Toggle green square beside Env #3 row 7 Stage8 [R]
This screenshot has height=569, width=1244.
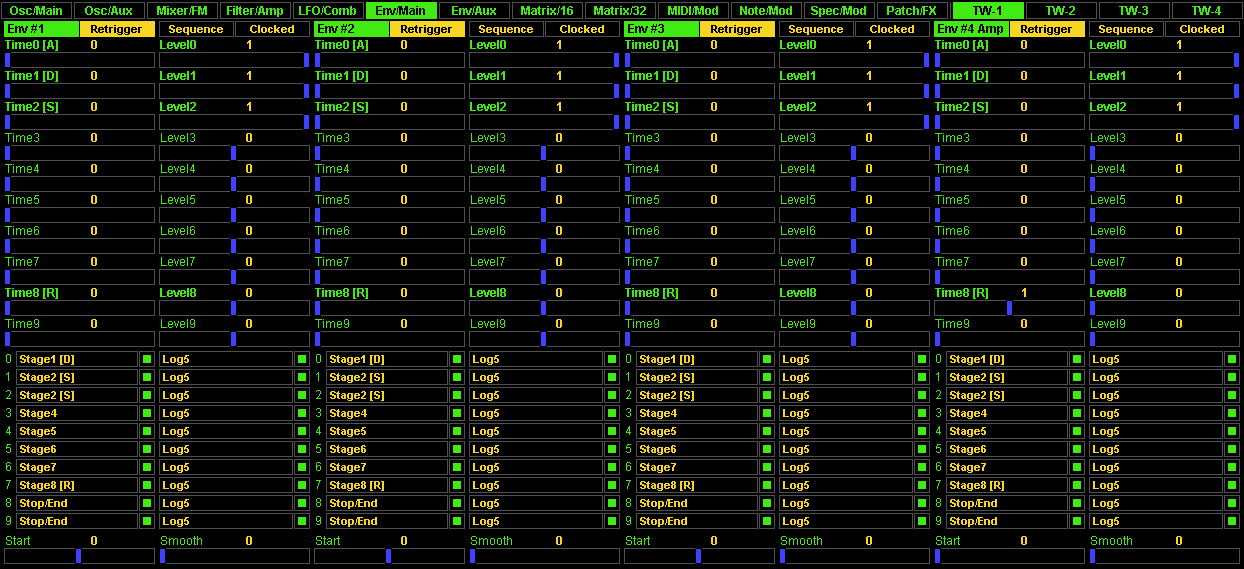(x=766, y=485)
